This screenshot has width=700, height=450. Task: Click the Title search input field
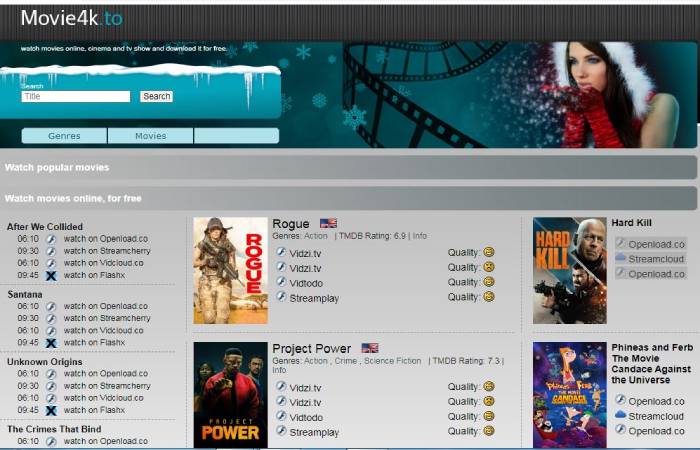pyautogui.click(x=76, y=97)
